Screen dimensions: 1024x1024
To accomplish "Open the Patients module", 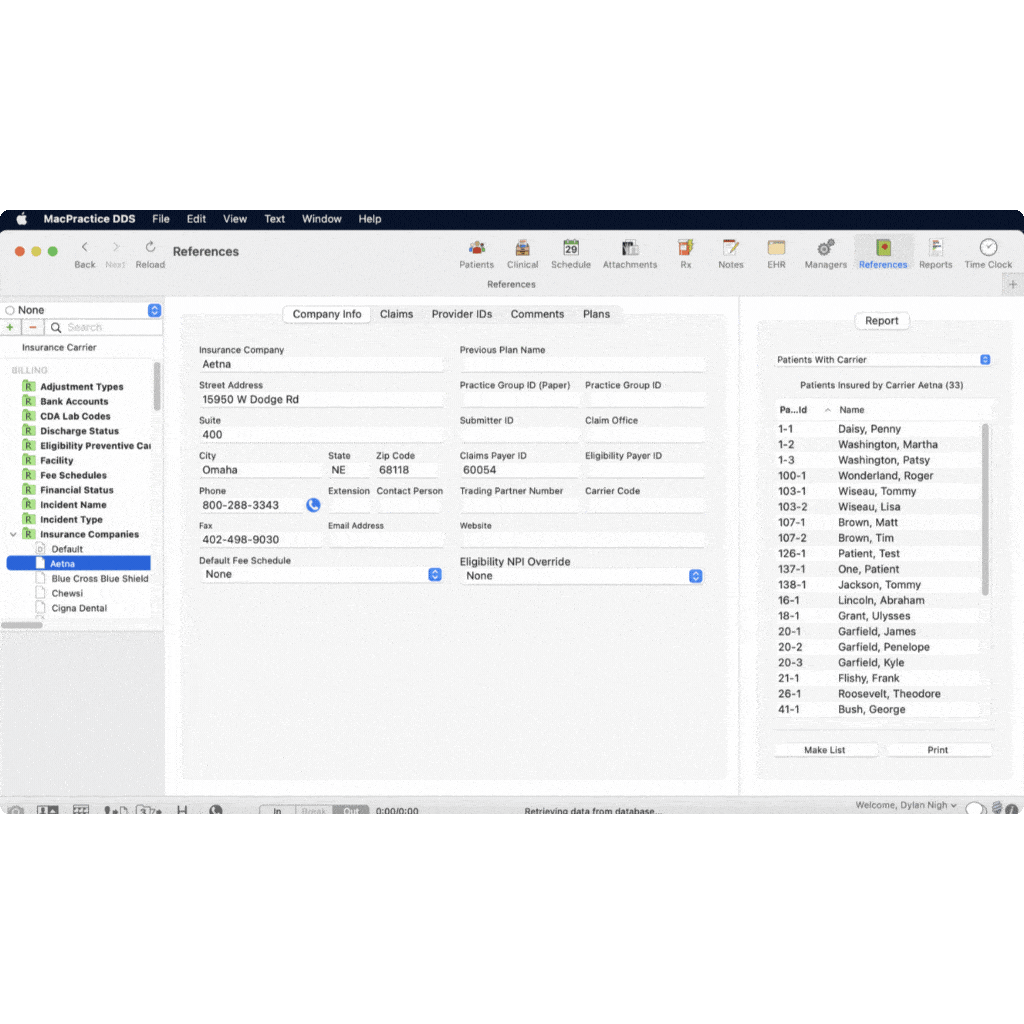I will 476,253.
